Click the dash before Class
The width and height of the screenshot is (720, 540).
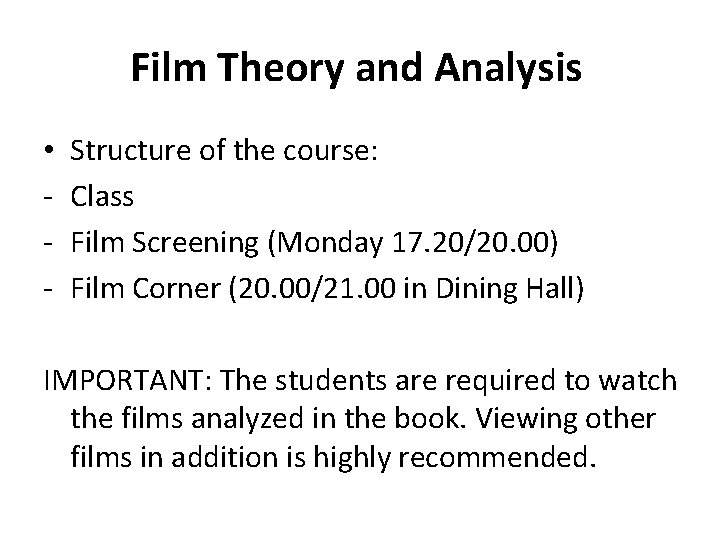48,198
